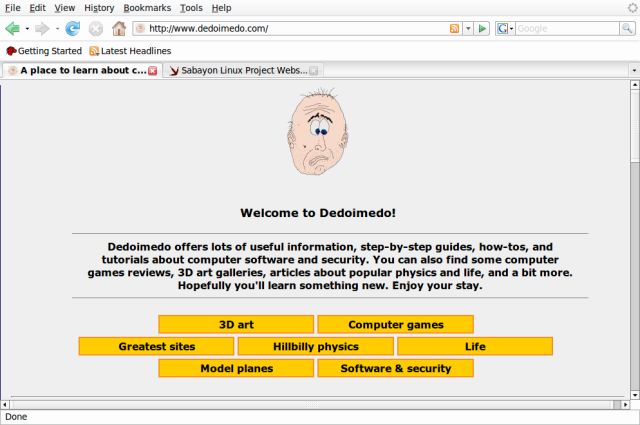Screen dimensions: 640x425
Task: Click the green Go arrow button
Action: point(482,29)
